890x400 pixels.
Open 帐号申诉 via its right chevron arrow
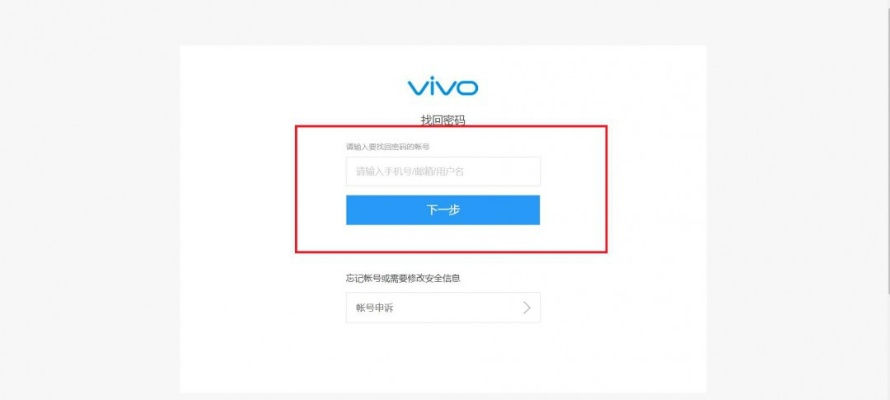(527, 308)
